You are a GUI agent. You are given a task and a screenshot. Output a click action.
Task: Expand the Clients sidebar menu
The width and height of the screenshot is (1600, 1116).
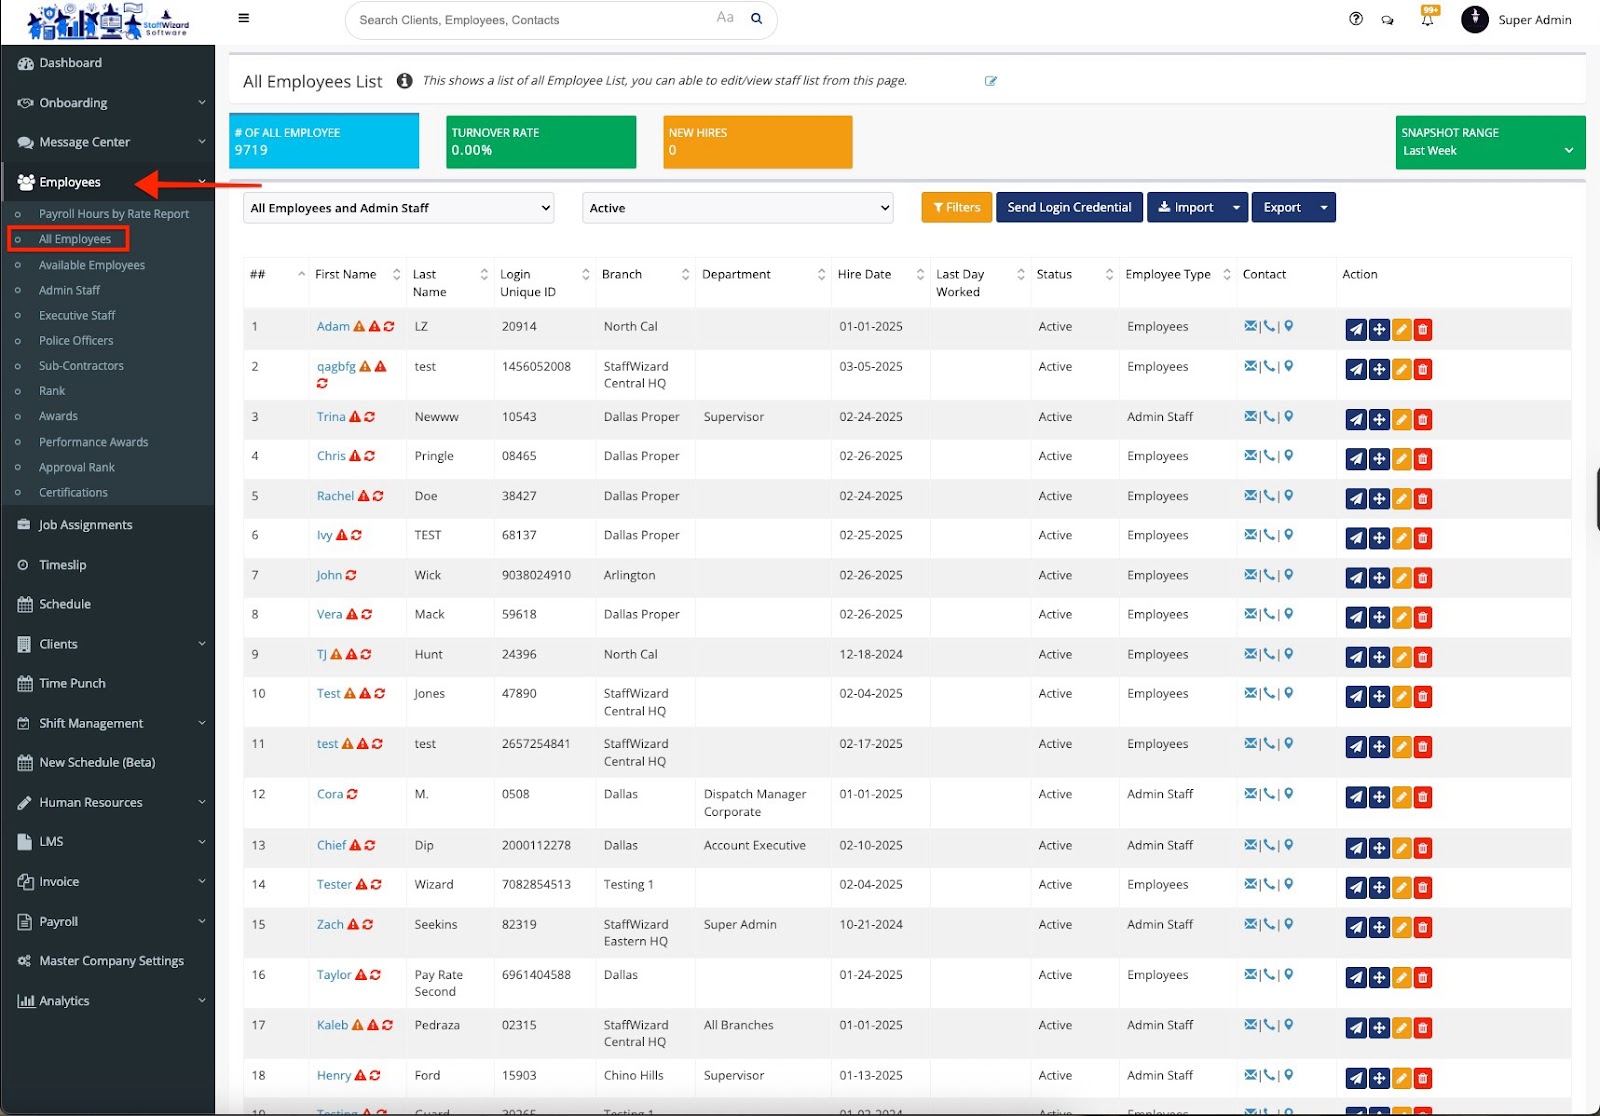[108, 644]
